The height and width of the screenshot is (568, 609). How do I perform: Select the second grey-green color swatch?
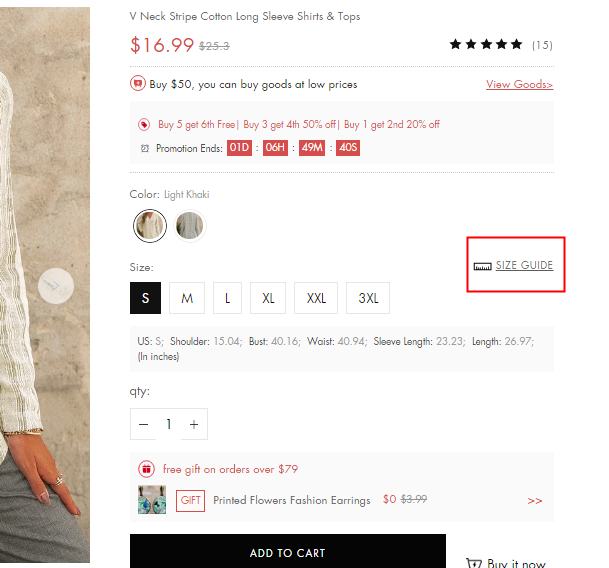(x=190, y=226)
